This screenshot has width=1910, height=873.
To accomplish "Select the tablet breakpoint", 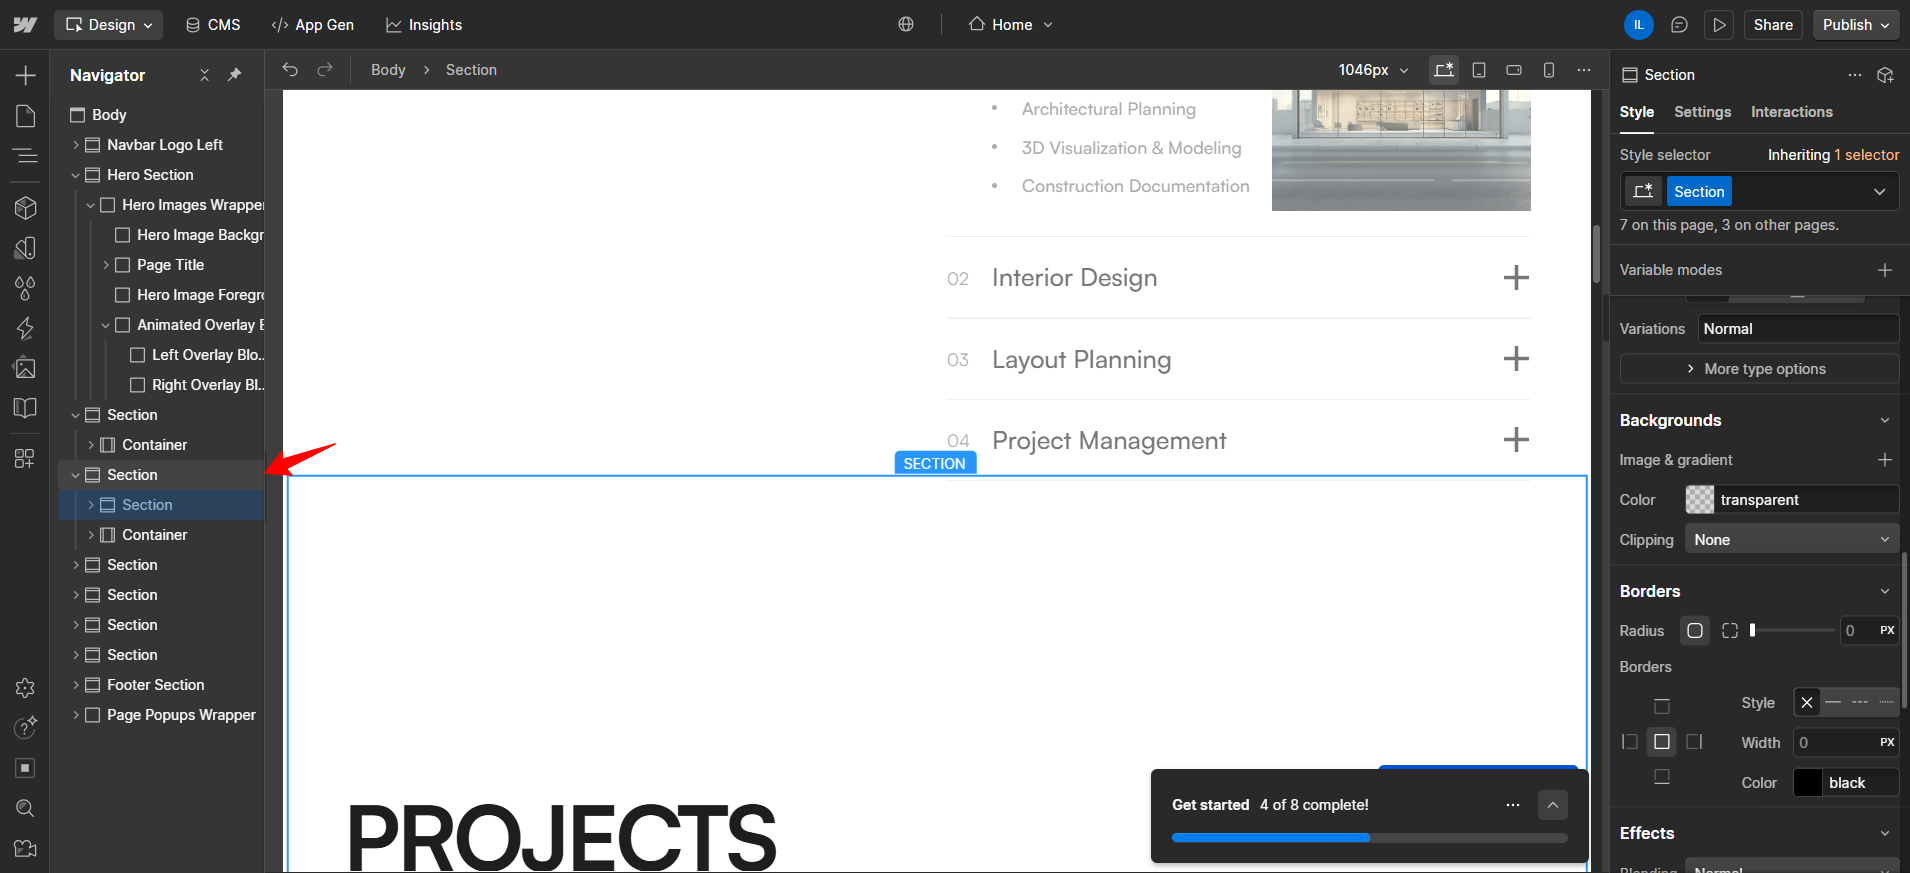I will pos(1479,70).
